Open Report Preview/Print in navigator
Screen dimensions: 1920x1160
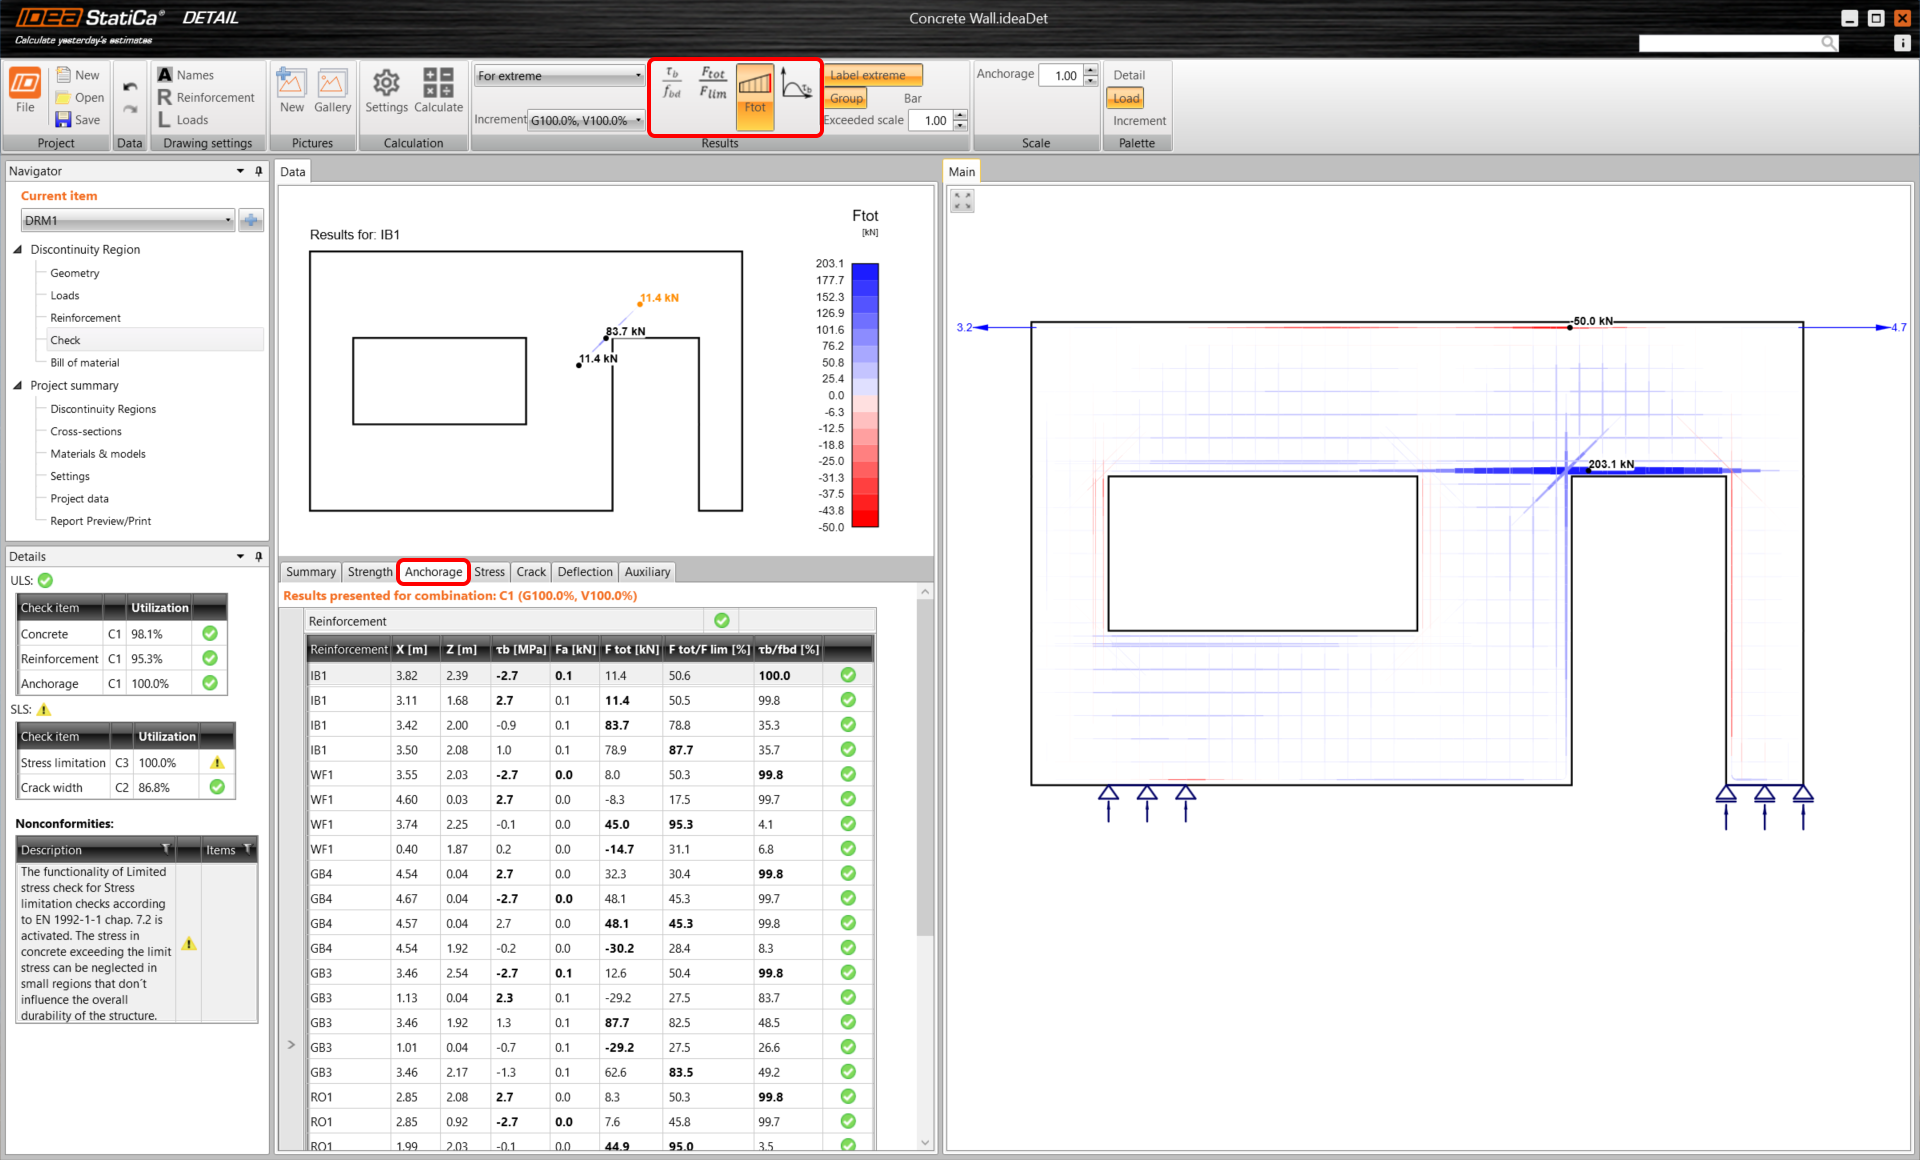(x=100, y=521)
